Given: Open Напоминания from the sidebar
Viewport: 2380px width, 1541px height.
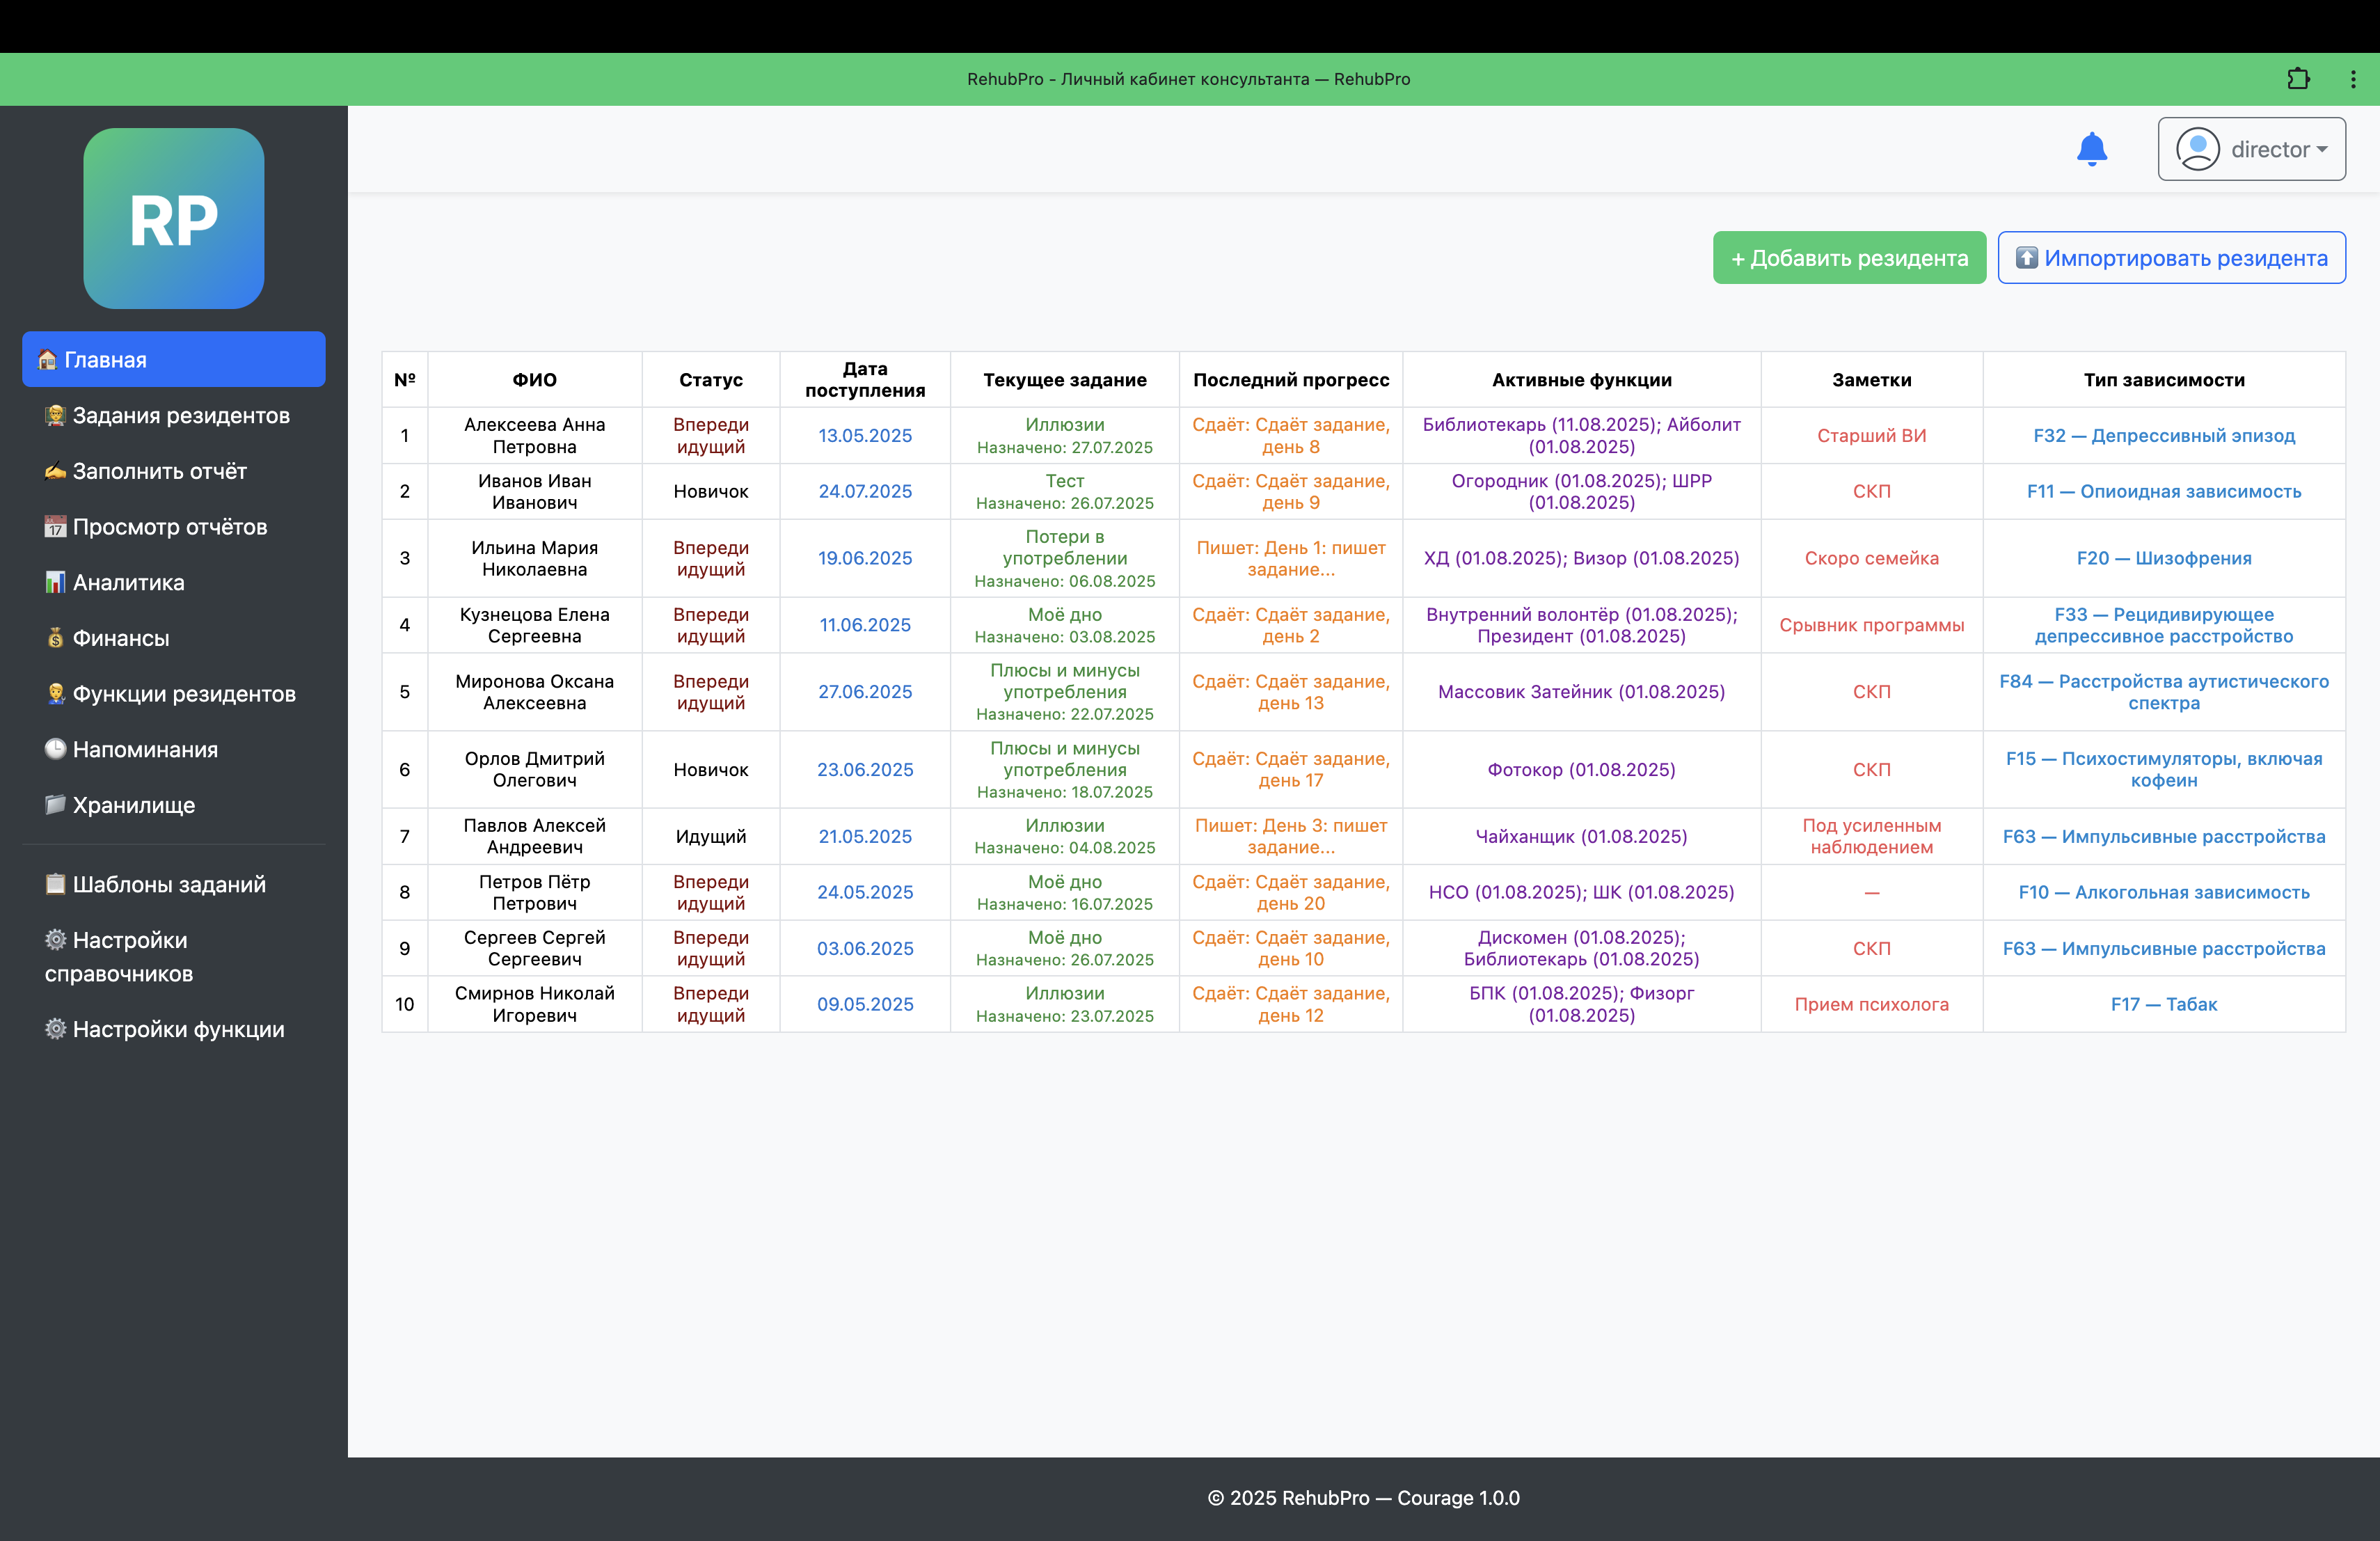Looking at the screenshot, I should tap(145, 749).
